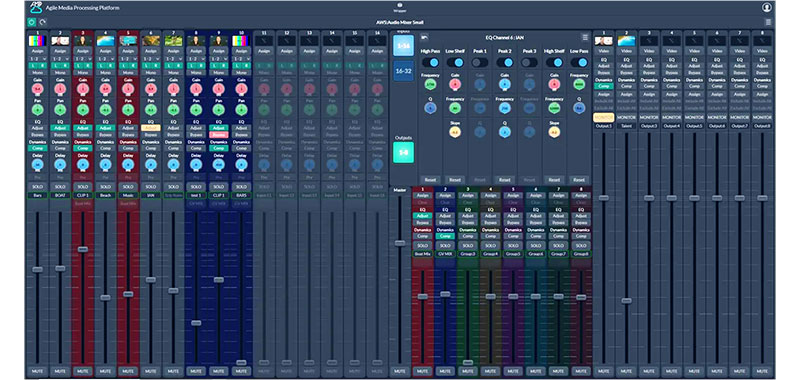Select the Inputs 16-32 bank tab
Screen dimensions: 800x380
click(x=403, y=71)
